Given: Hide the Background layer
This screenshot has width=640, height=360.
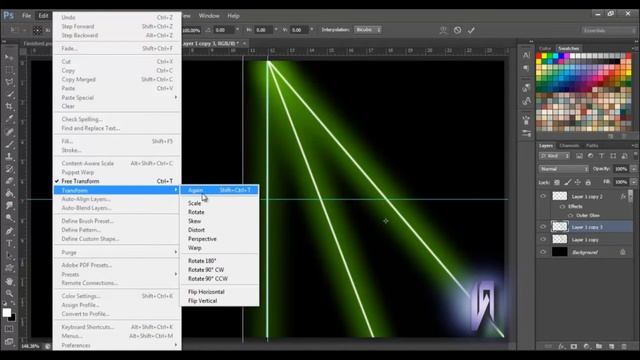Looking at the screenshot, I should (x=543, y=252).
